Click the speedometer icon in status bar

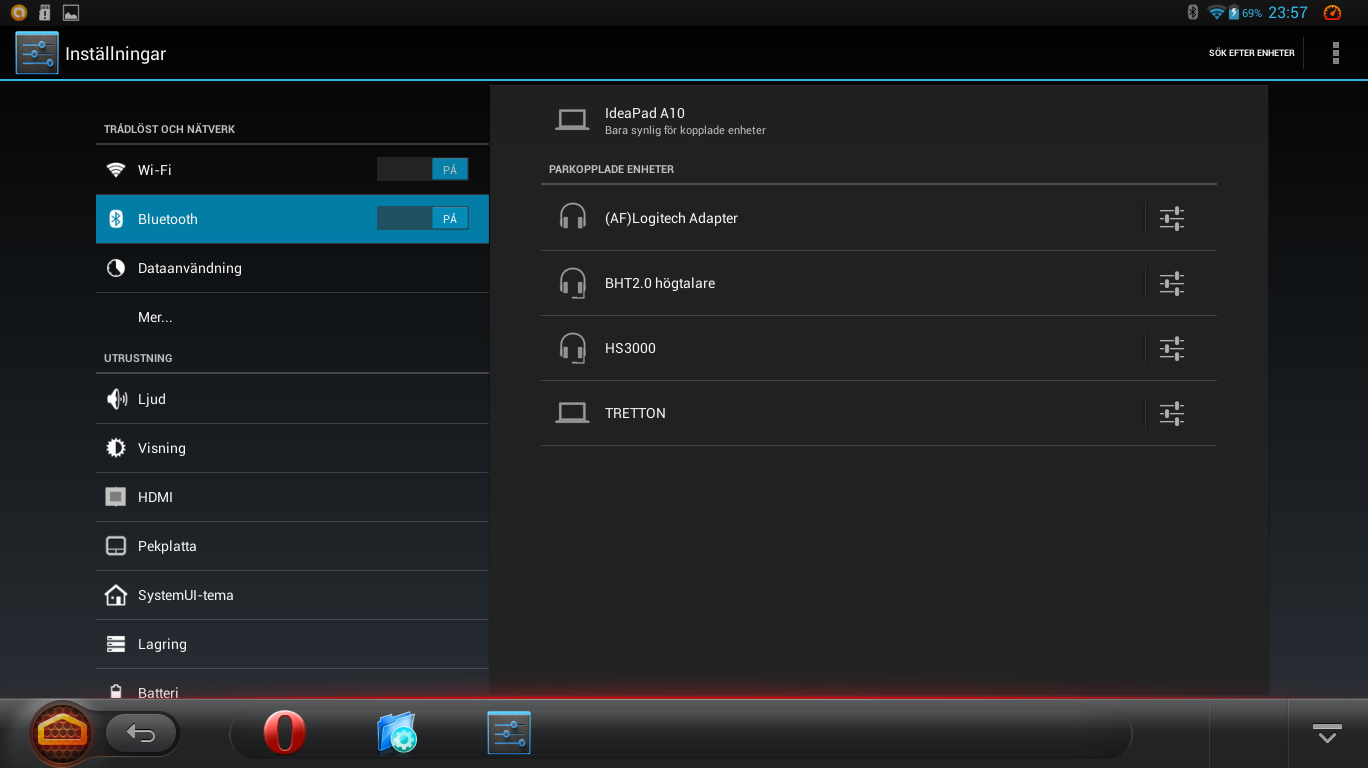coord(1332,13)
